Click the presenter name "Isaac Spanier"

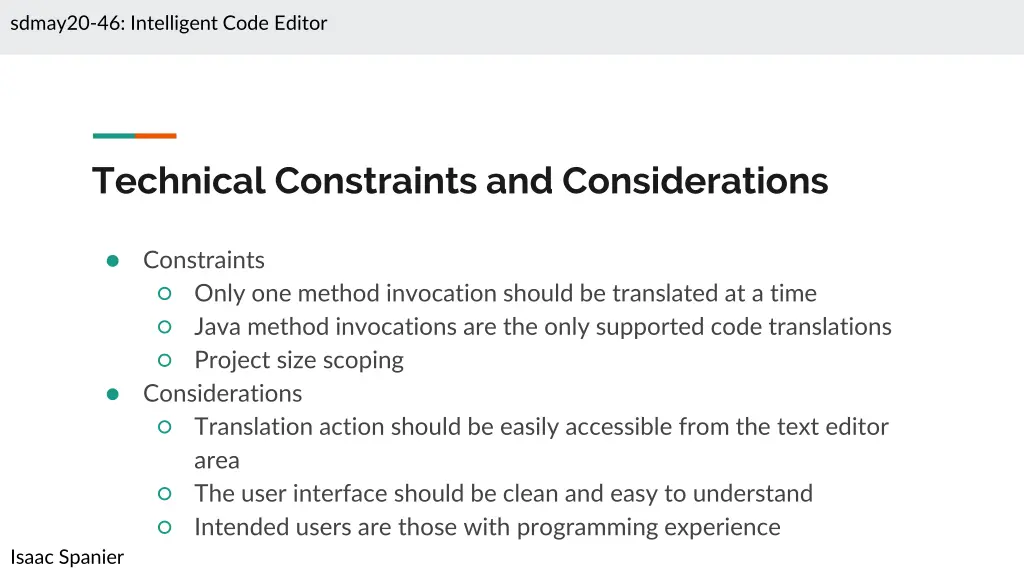click(x=67, y=557)
